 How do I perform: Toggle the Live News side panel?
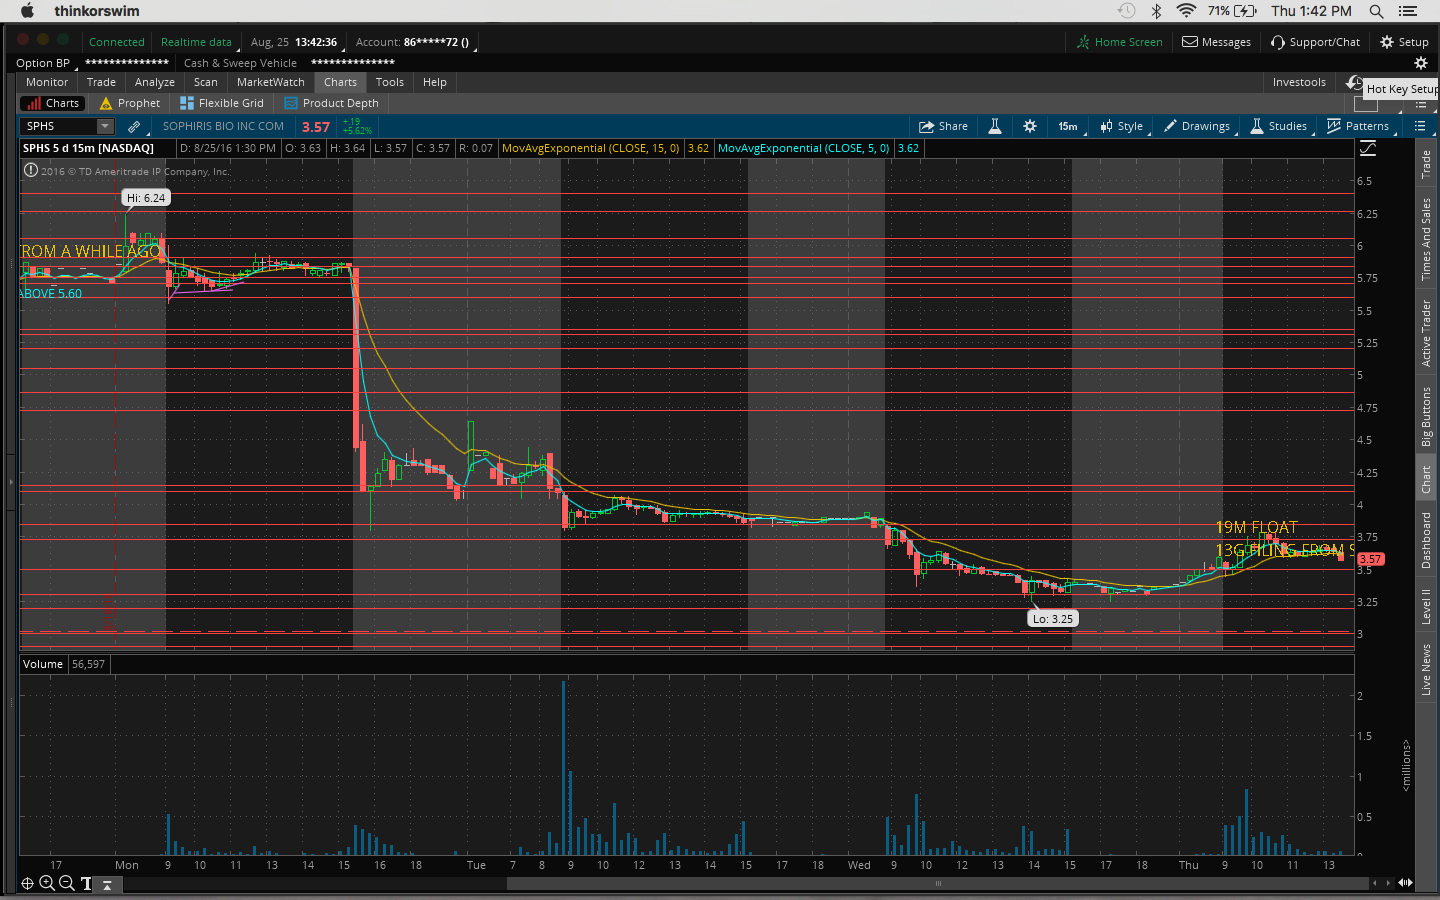[1426, 669]
